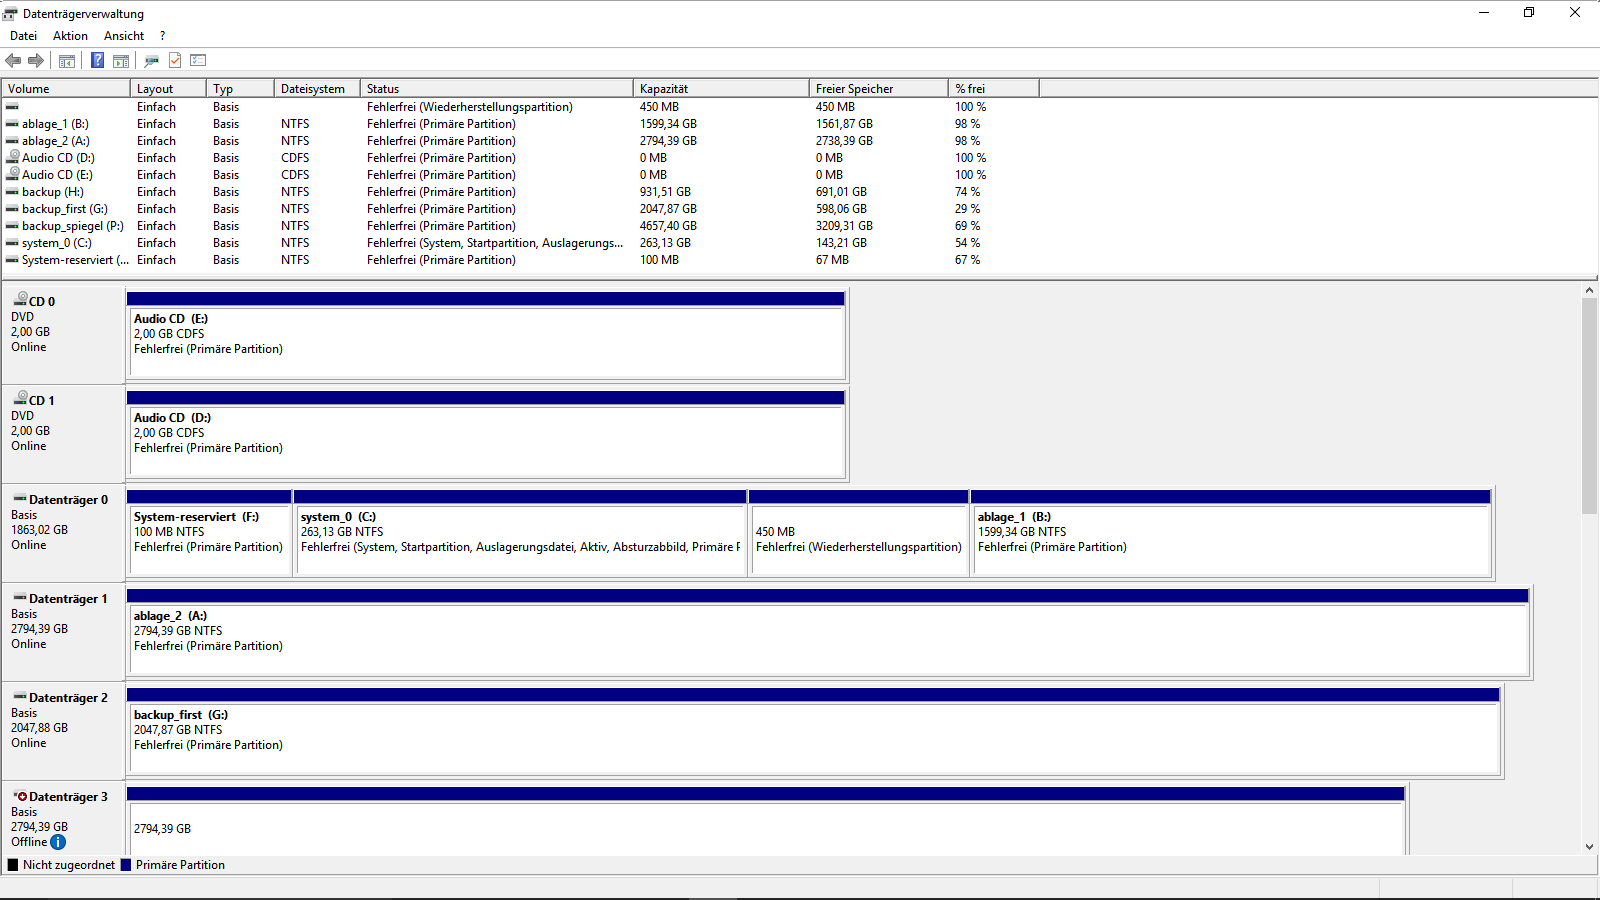Select the System-reserviert (F:) partition block
Screen dimensions: 1600x900
pos(209,534)
